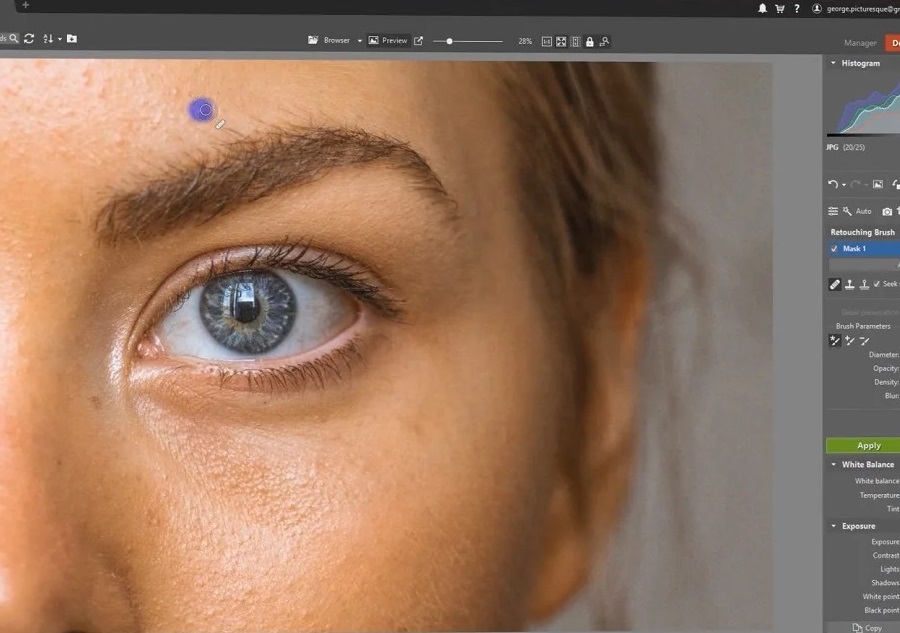Click the Copy button at the bottom
Viewport: 900px width, 633px height.
point(867,628)
